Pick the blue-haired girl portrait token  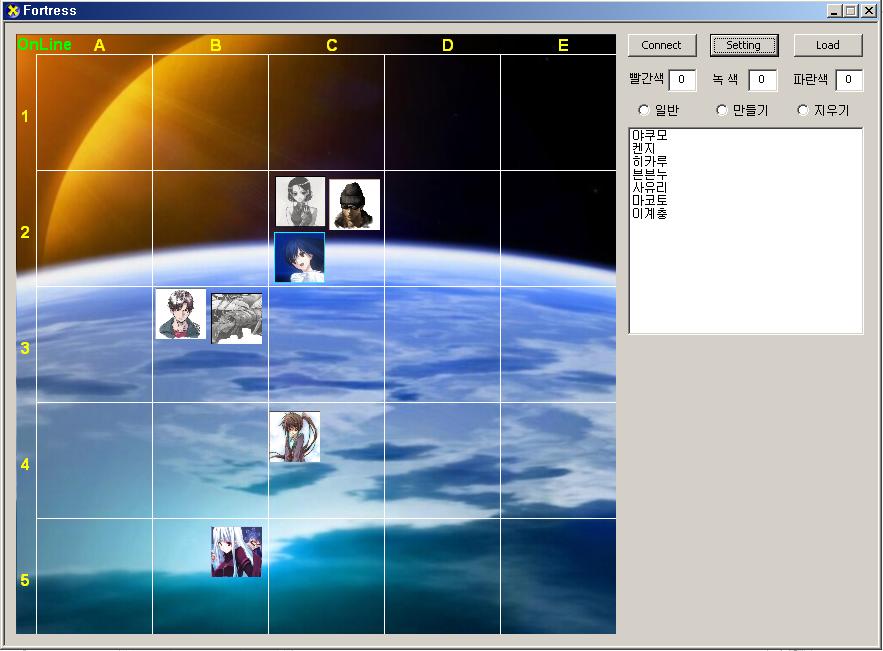(300, 257)
